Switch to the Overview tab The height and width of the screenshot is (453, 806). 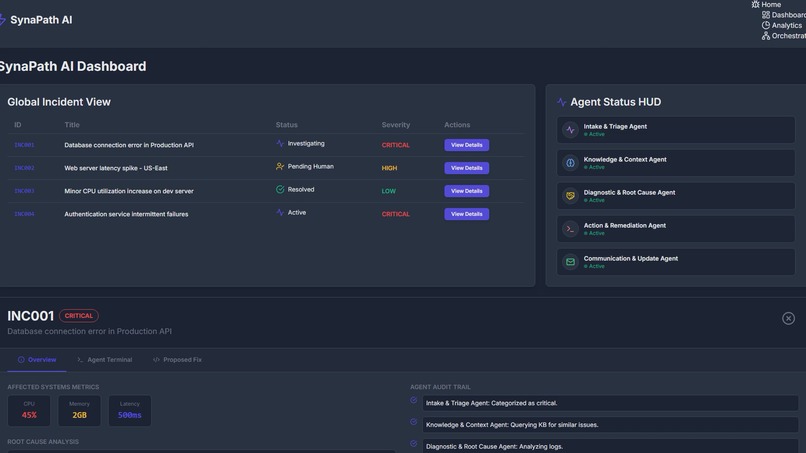click(37, 360)
